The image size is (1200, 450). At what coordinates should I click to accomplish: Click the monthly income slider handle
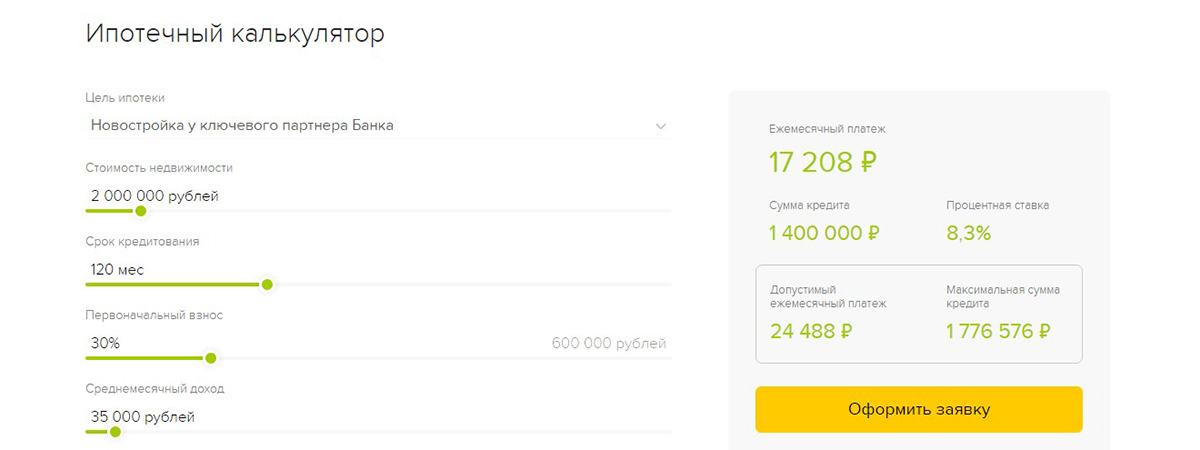115,432
